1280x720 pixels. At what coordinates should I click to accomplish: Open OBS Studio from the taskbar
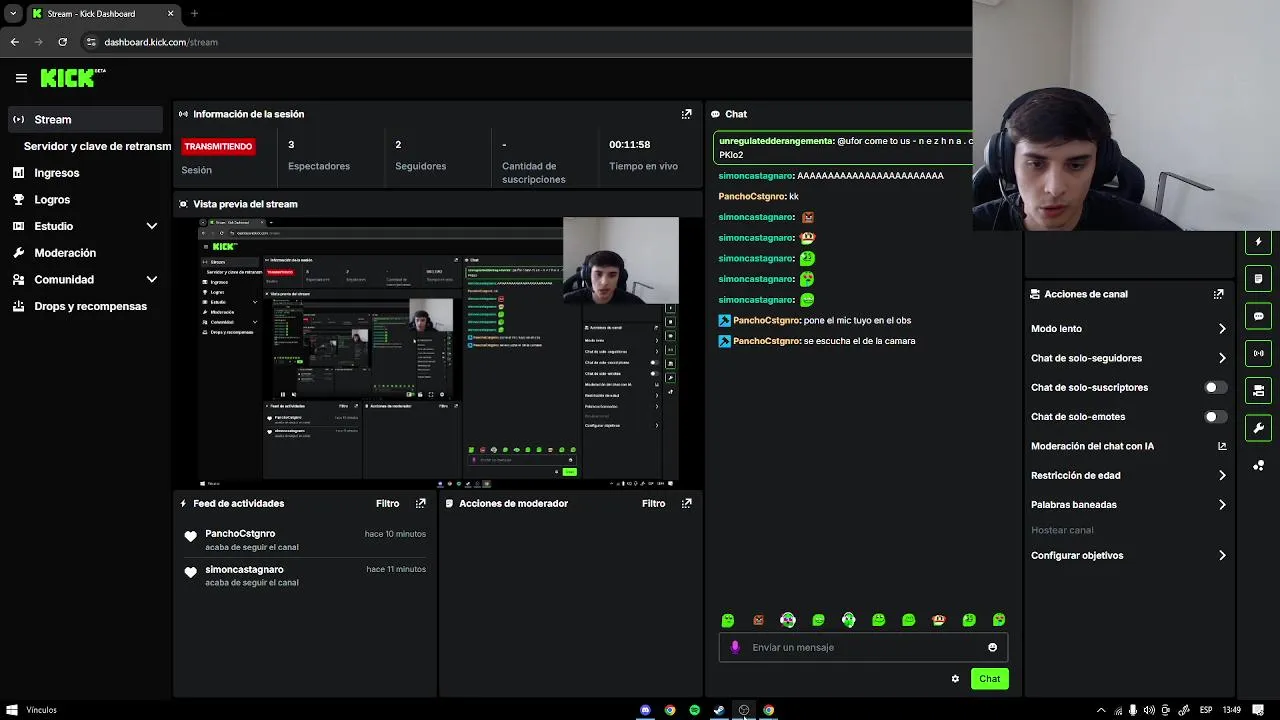743,710
